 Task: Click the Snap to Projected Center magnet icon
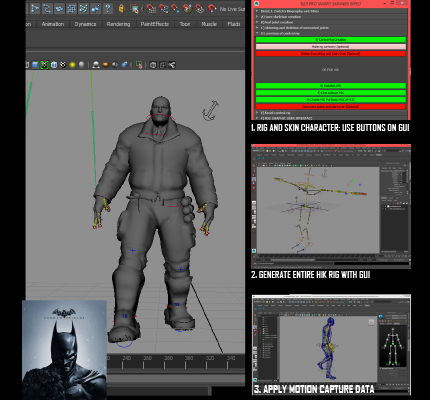pyautogui.click(x=188, y=8)
